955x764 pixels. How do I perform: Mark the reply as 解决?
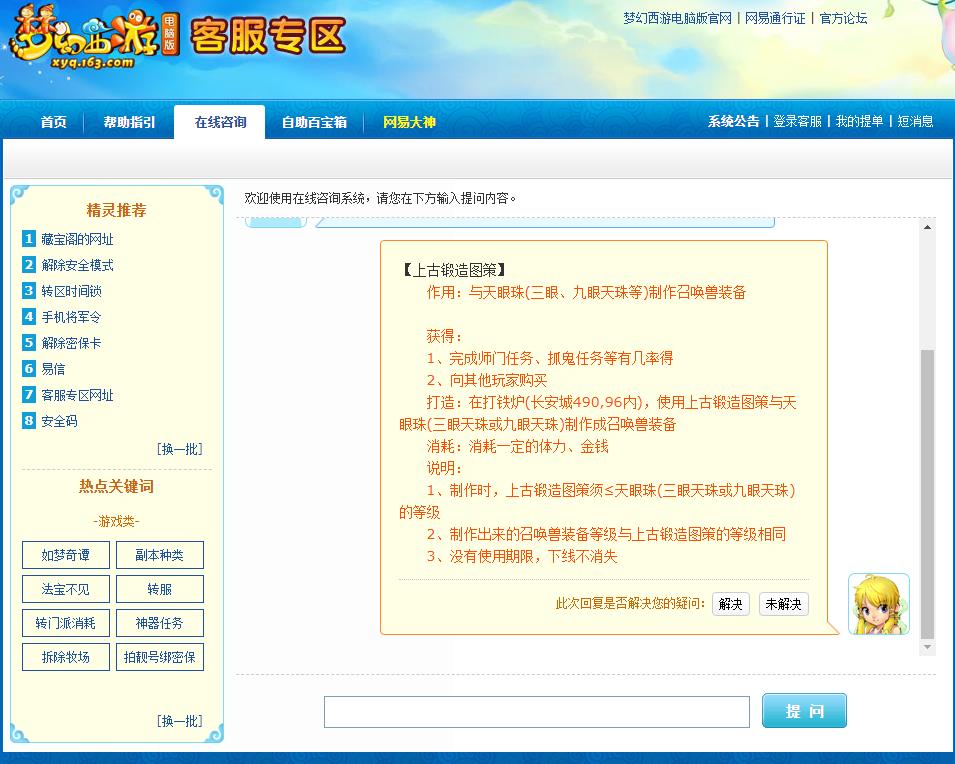pyautogui.click(x=729, y=604)
